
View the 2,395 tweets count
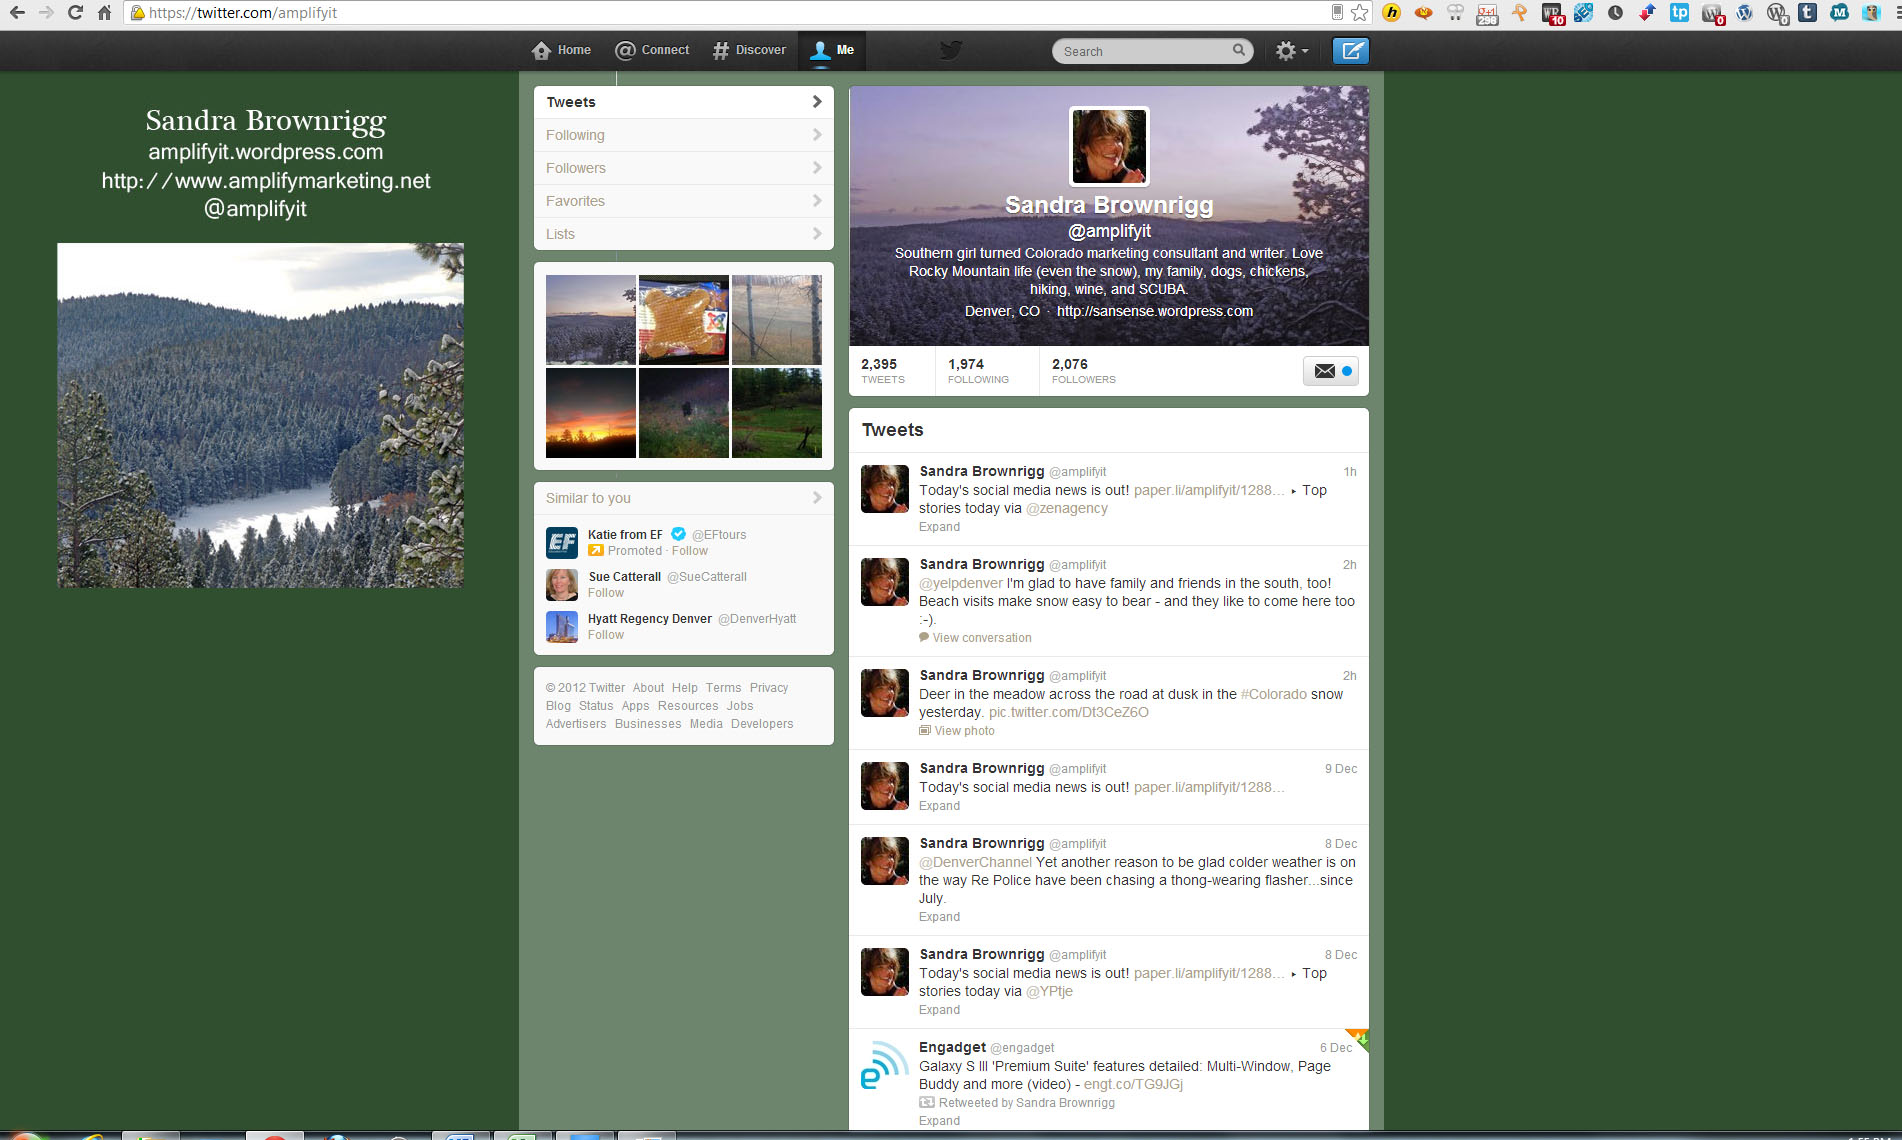883,371
